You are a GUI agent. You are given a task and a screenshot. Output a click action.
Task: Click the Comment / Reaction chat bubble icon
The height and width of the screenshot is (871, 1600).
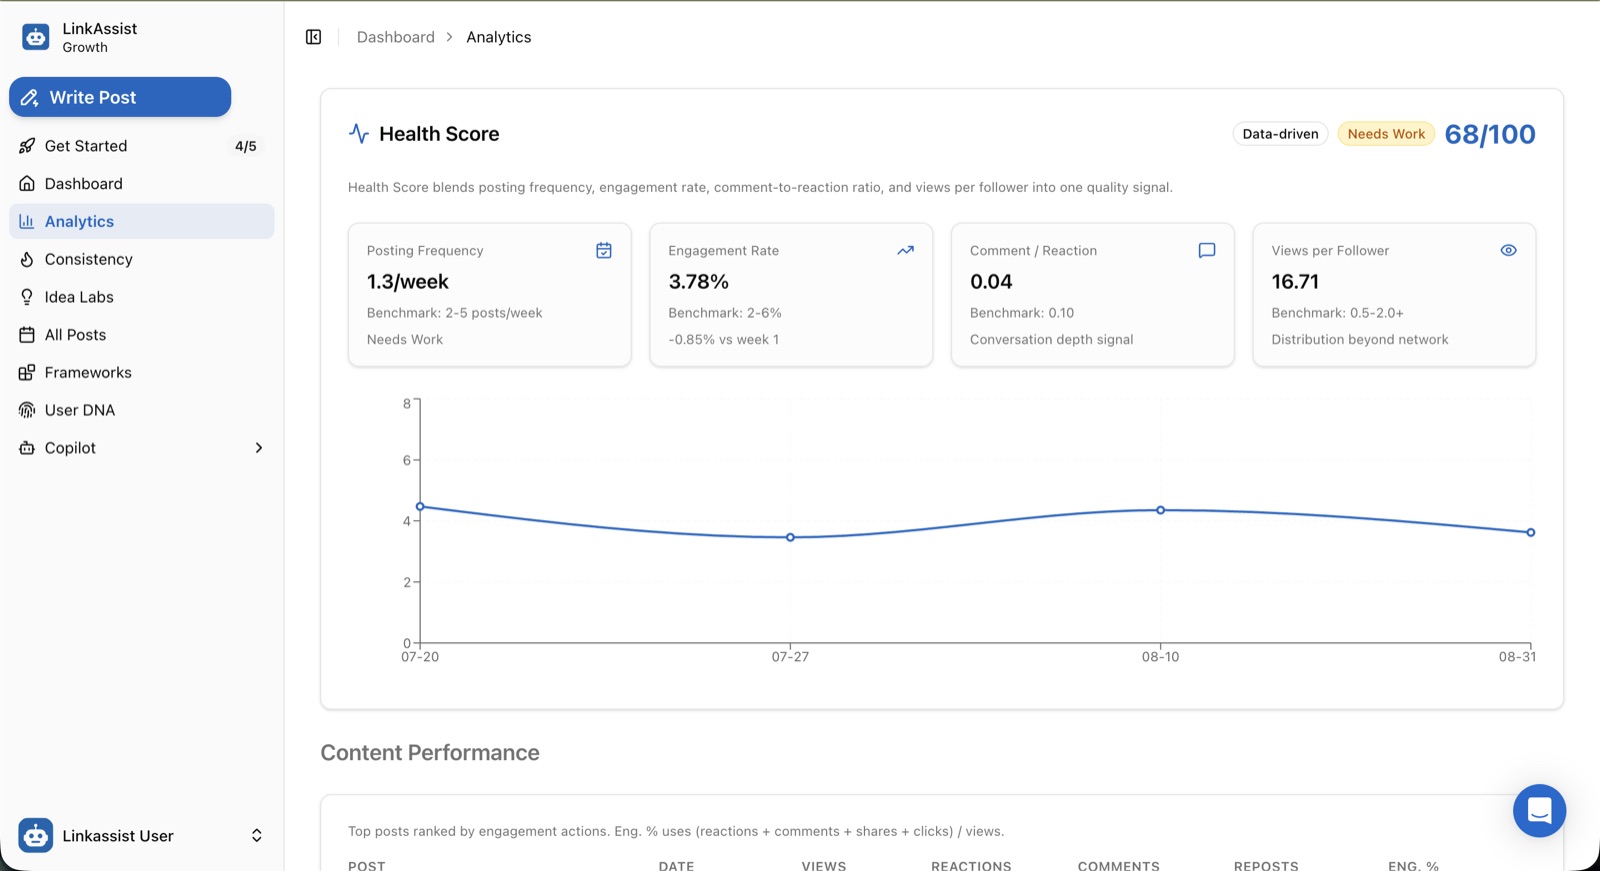pyautogui.click(x=1207, y=250)
